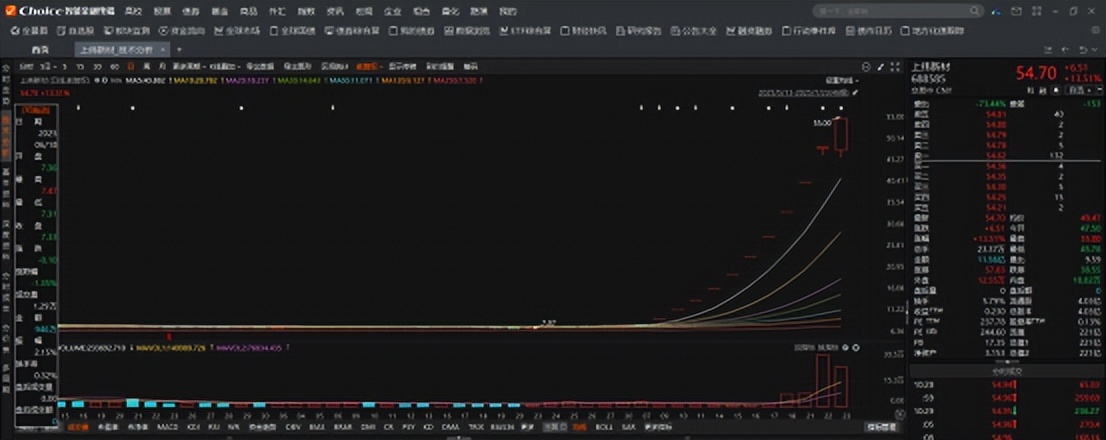This screenshot has height=440, width=1106.
Task: Click the magnifier icon in the search box
Action: (974, 11)
